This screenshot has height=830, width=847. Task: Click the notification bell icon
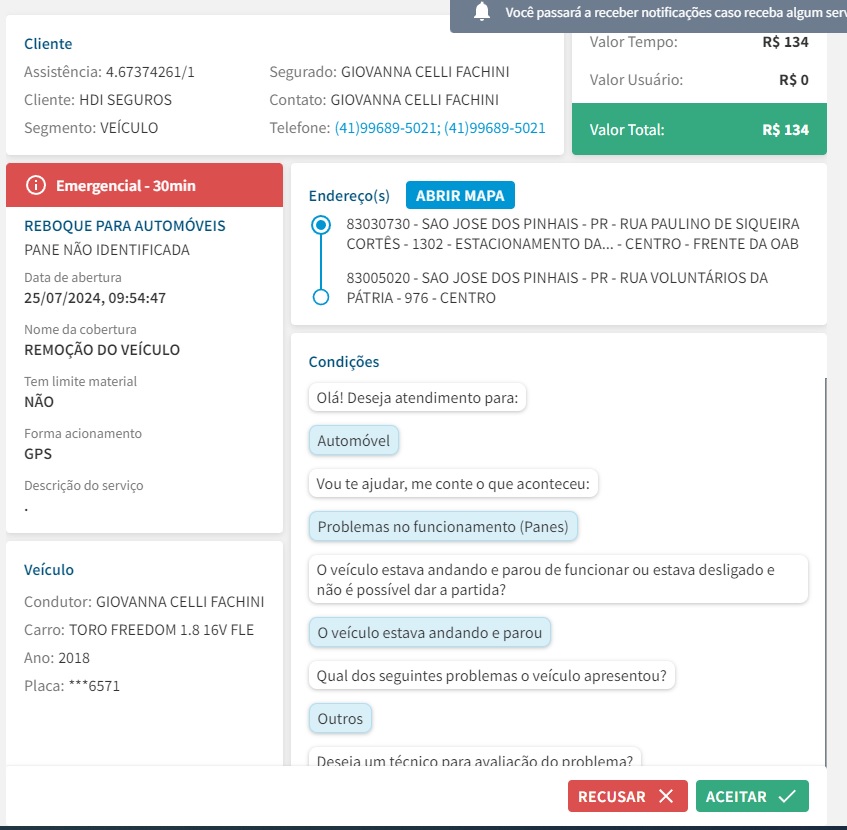pos(481,11)
